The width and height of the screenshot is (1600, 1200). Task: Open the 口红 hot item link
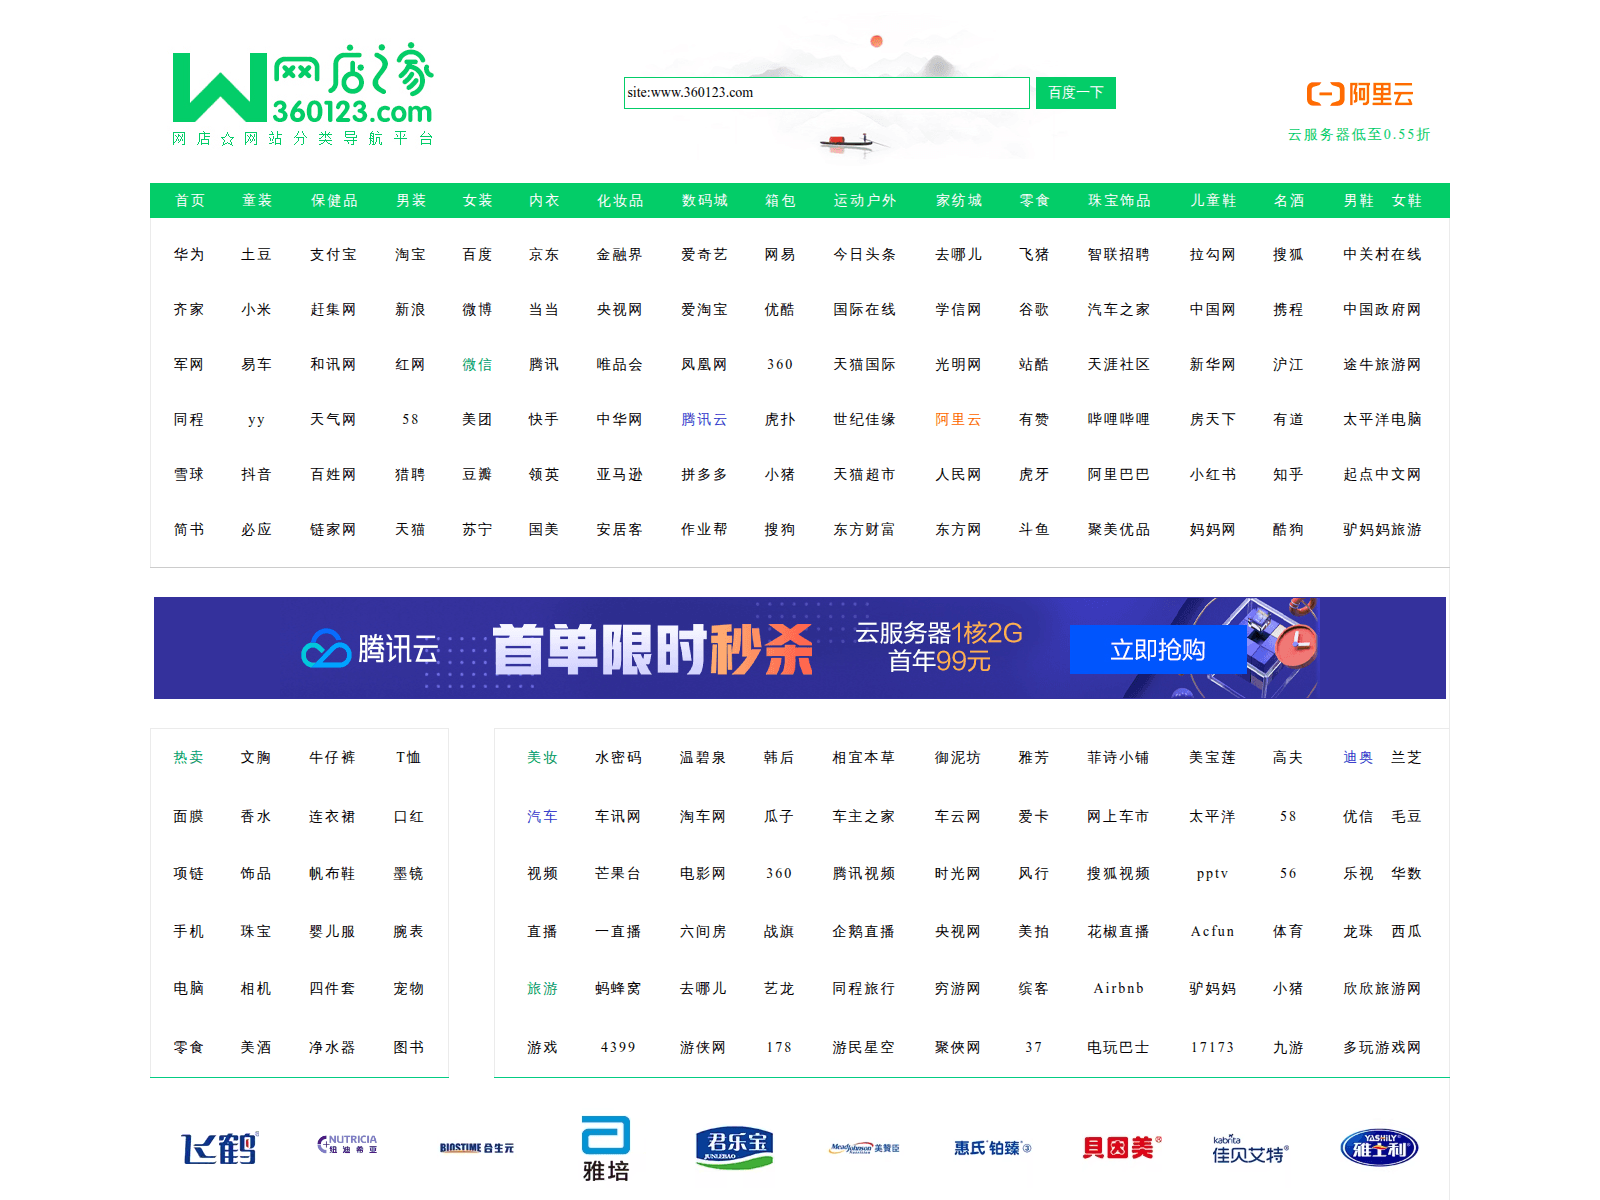point(408,816)
